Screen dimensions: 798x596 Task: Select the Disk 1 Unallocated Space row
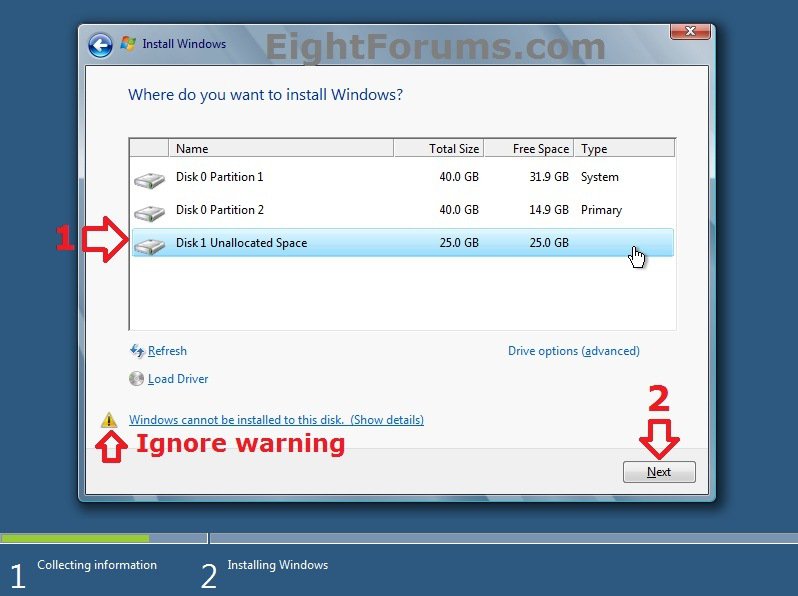tap(403, 243)
